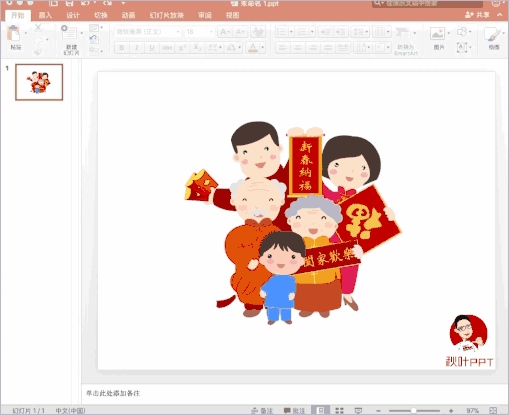
Task: Toggle Bold formatting
Action: pyautogui.click(x=122, y=48)
